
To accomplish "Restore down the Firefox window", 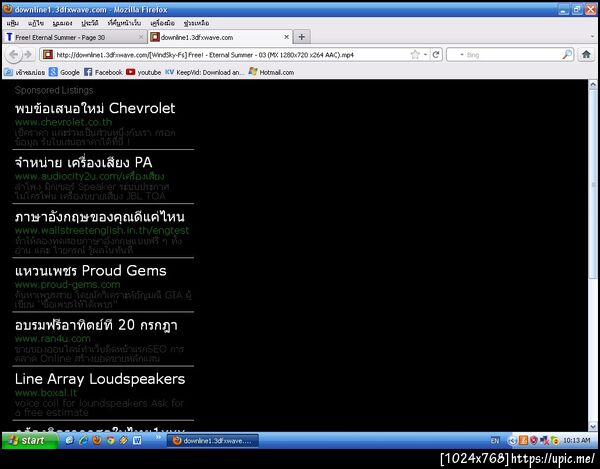I will pos(577,10).
